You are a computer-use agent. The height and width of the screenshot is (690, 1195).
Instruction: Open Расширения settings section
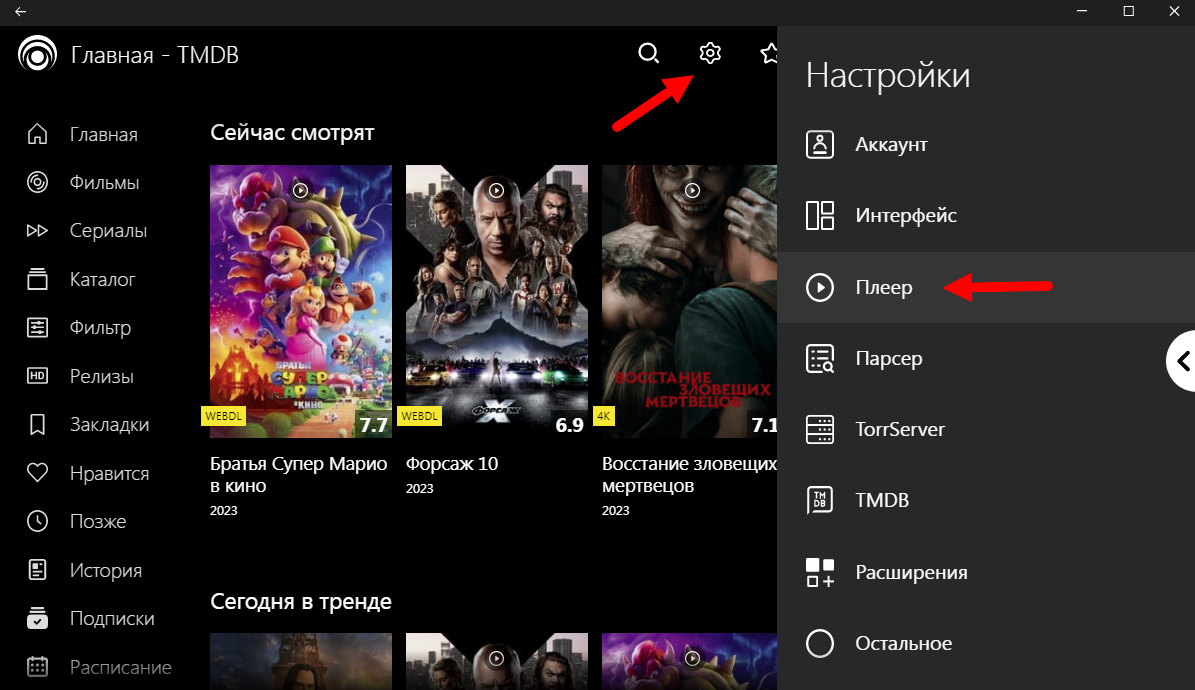[x=986, y=572]
